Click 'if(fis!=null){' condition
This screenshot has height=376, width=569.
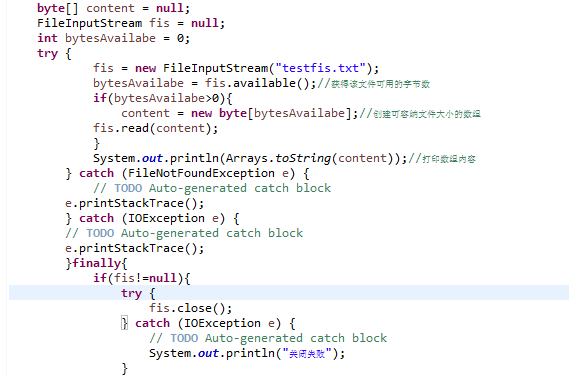(142, 278)
